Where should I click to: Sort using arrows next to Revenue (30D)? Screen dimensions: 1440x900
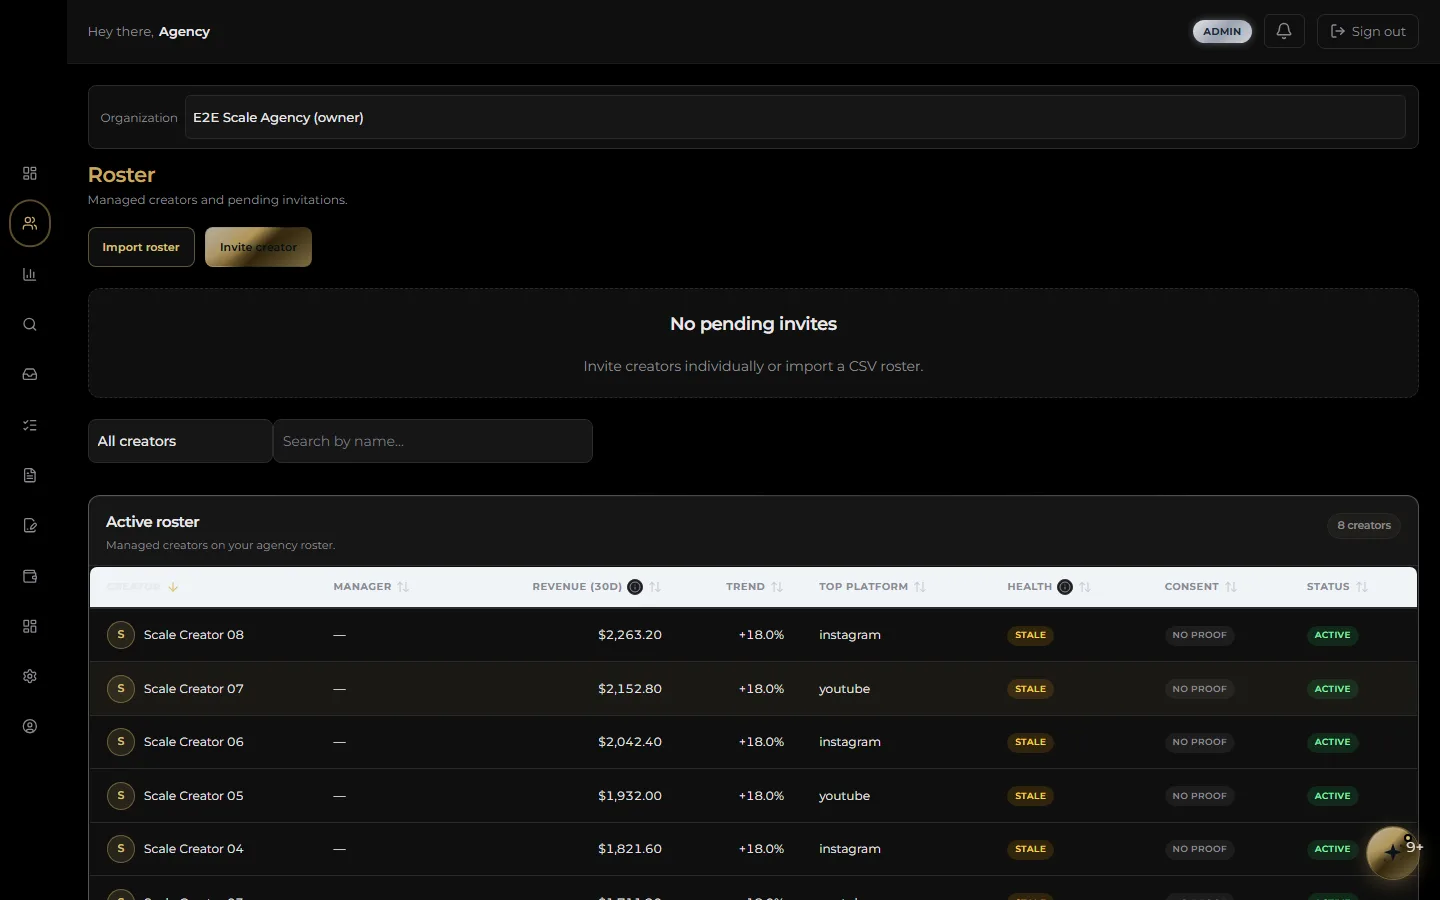coord(655,587)
